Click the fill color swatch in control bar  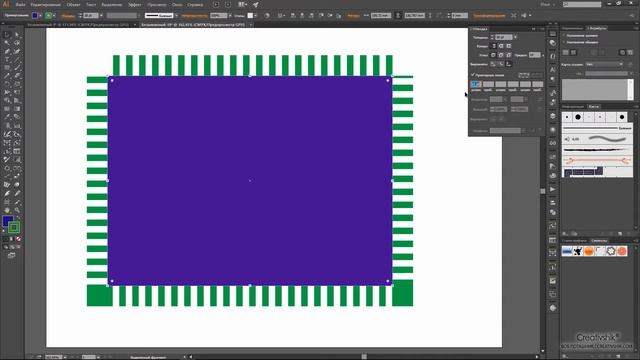[35, 16]
